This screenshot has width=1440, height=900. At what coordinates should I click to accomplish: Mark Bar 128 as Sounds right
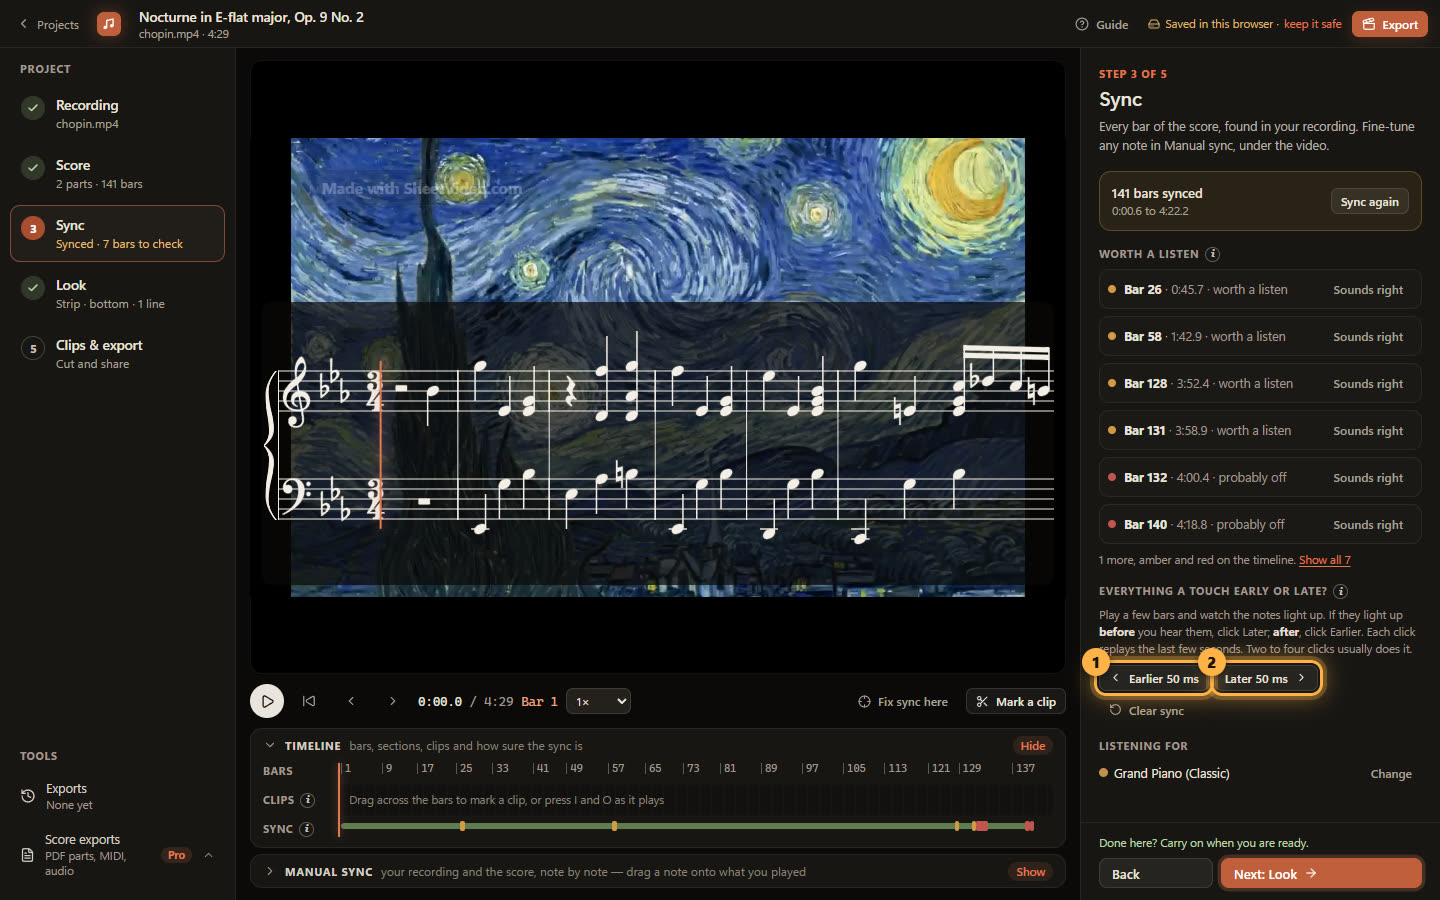click(x=1367, y=384)
